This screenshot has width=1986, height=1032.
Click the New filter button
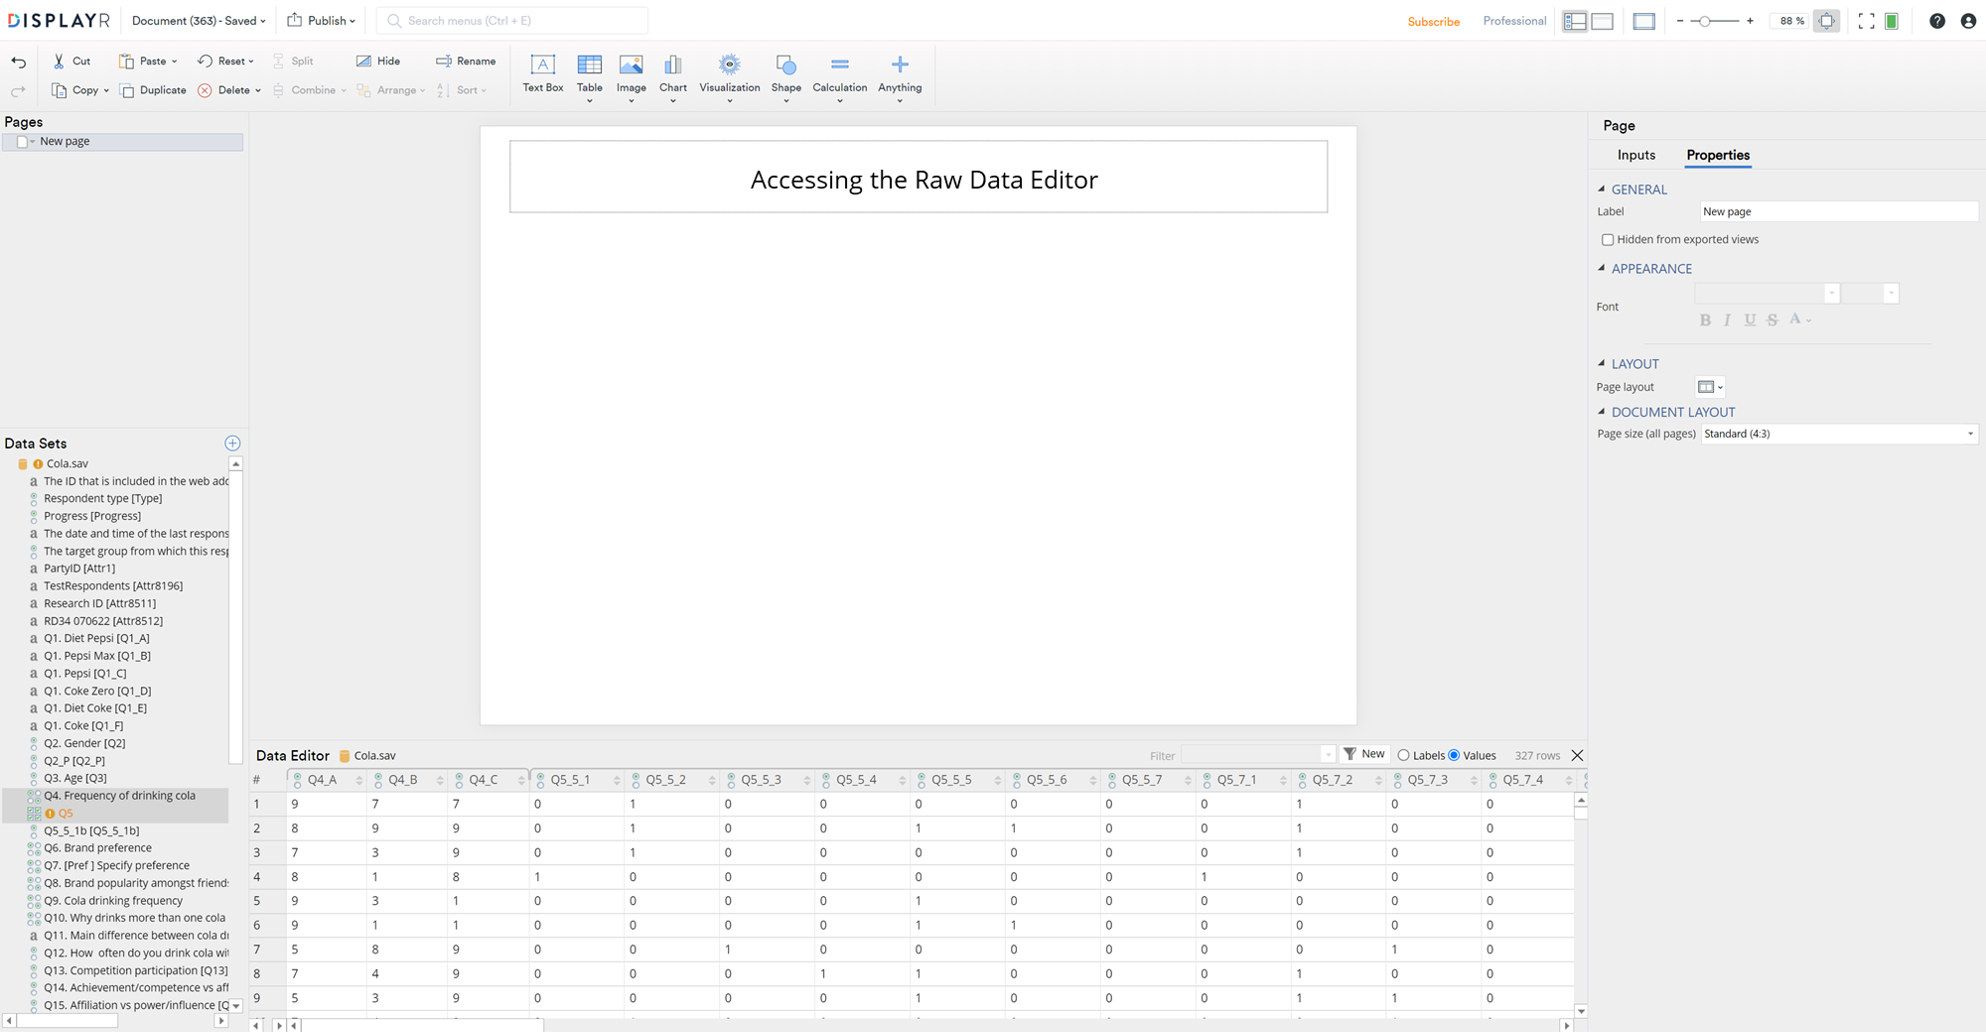tap(1364, 754)
